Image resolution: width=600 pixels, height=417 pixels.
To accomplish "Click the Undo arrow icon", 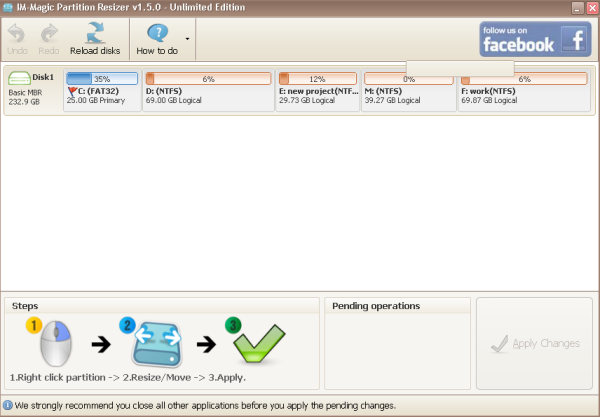I will tap(16, 33).
